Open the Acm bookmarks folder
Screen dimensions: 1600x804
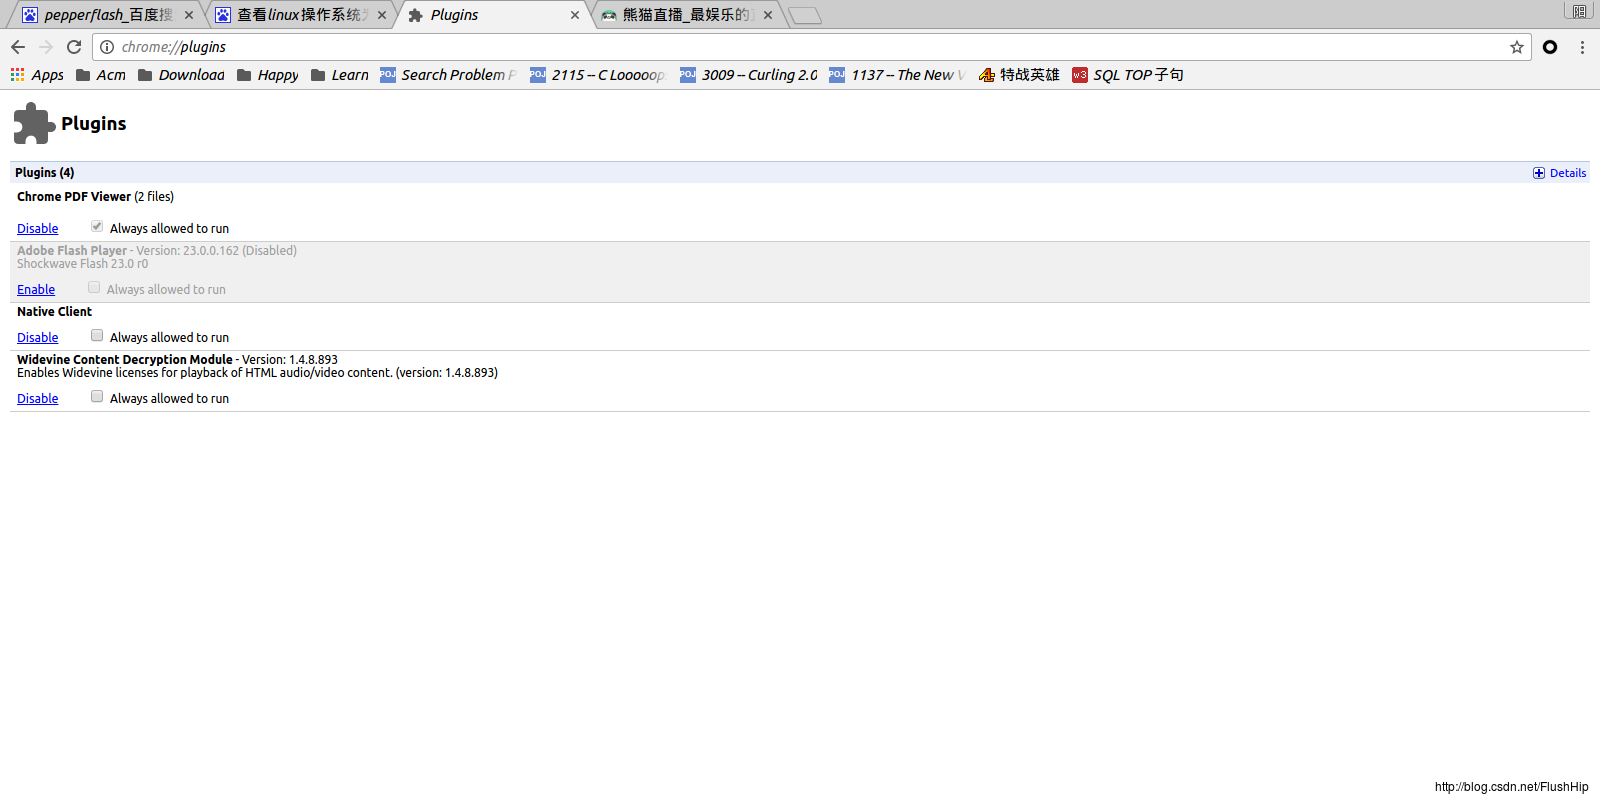101,75
